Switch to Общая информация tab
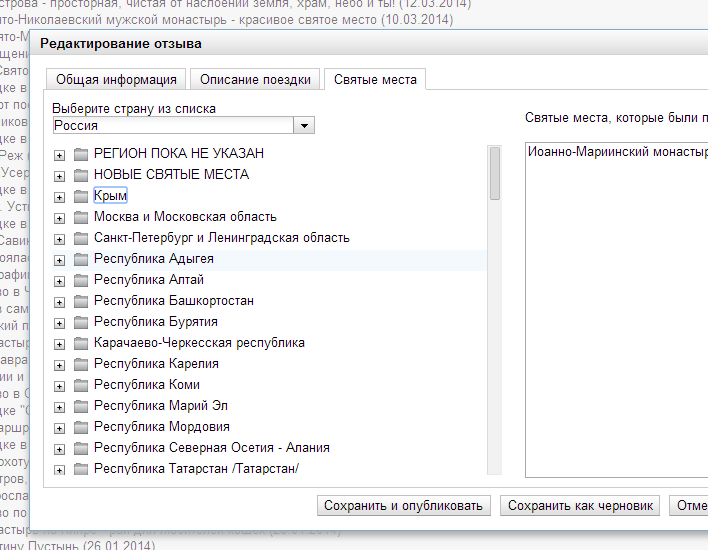708x550 pixels. [116, 80]
